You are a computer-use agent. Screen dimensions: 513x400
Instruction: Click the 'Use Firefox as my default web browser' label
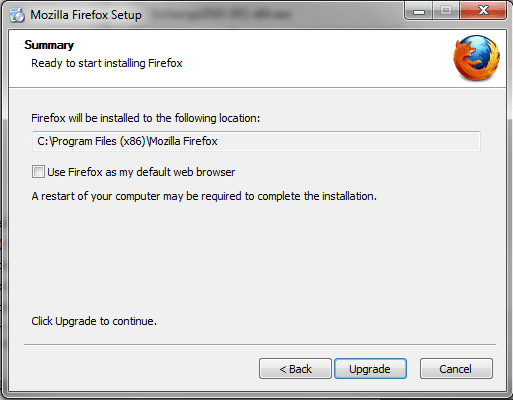(x=141, y=172)
